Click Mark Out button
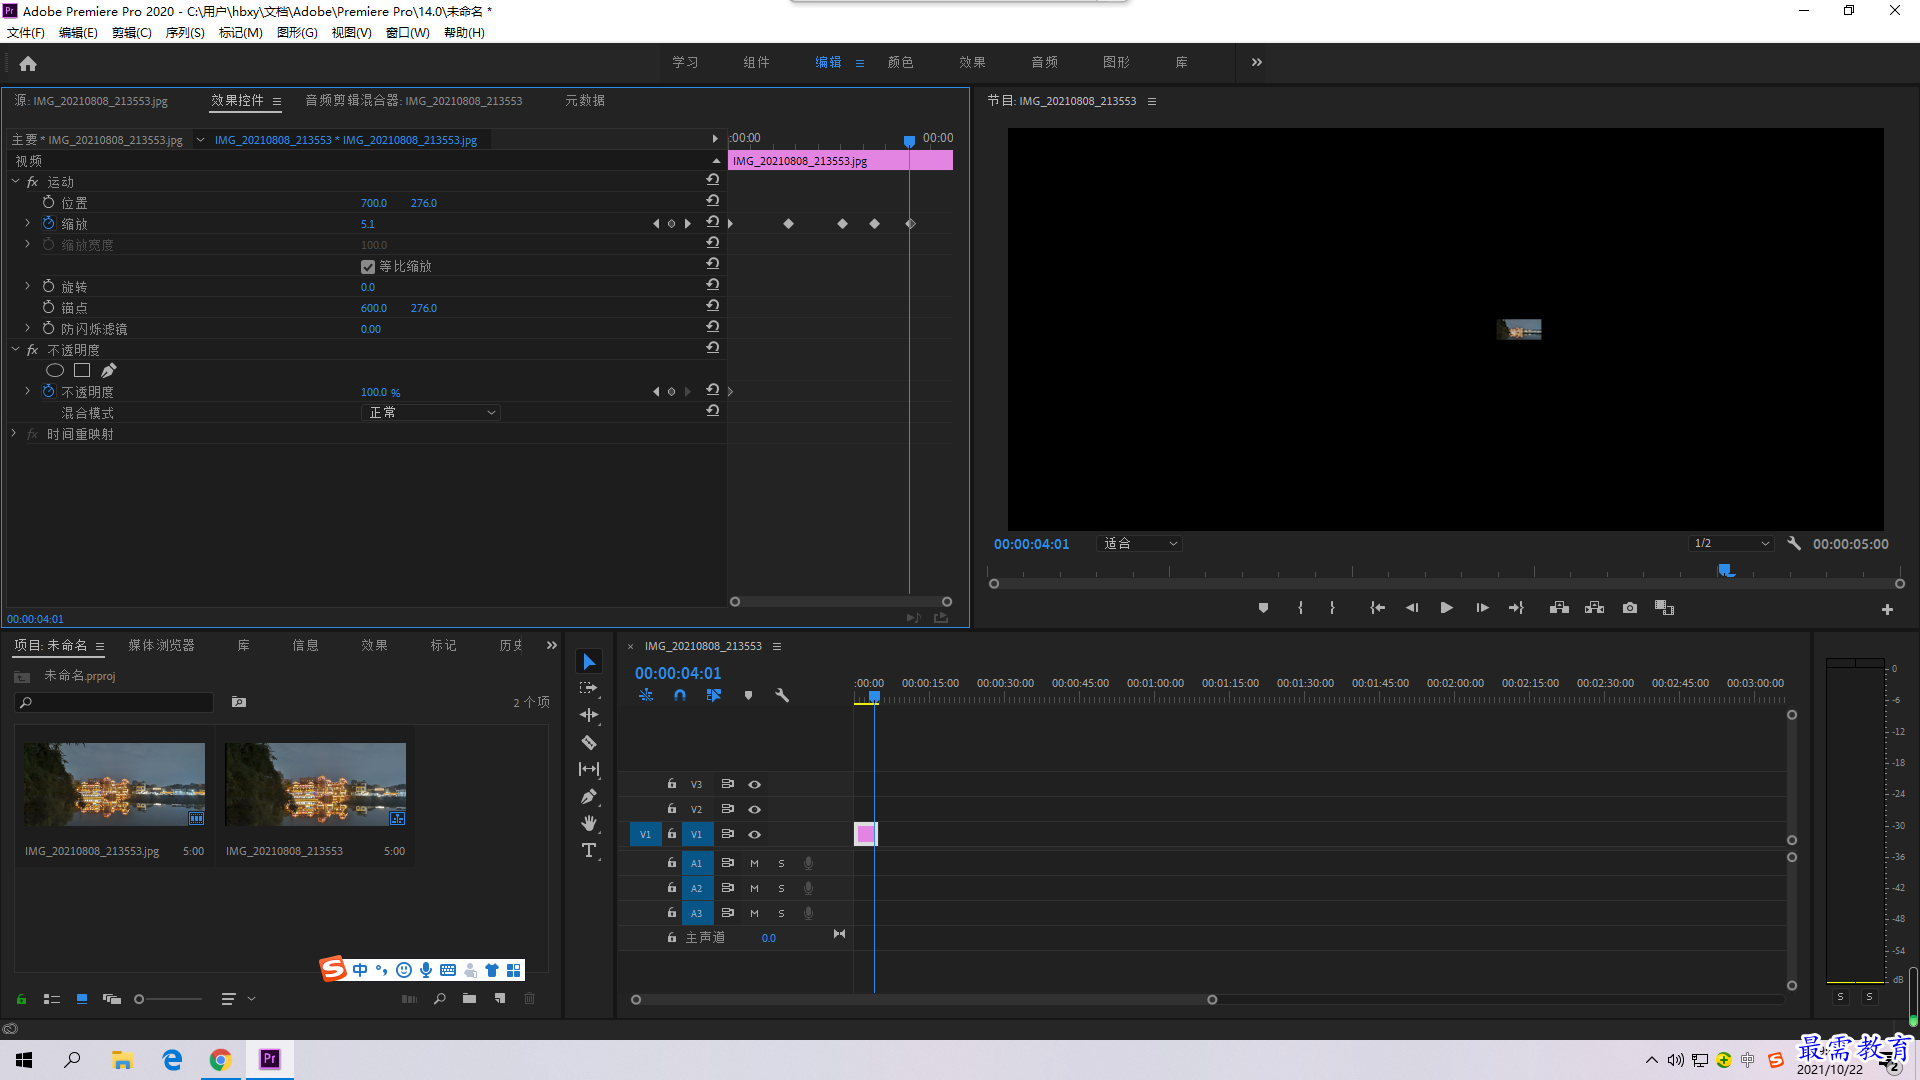This screenshot has width=1920, height=1080. click(x=1332, y=608)
